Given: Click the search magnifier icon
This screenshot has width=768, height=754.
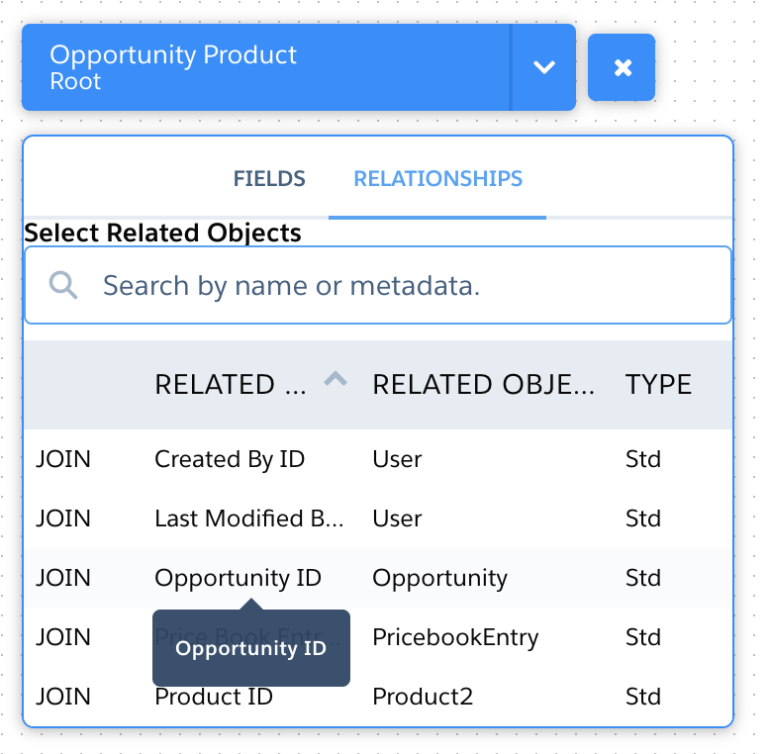Looking at the screenshot, I should click(64, 286).
